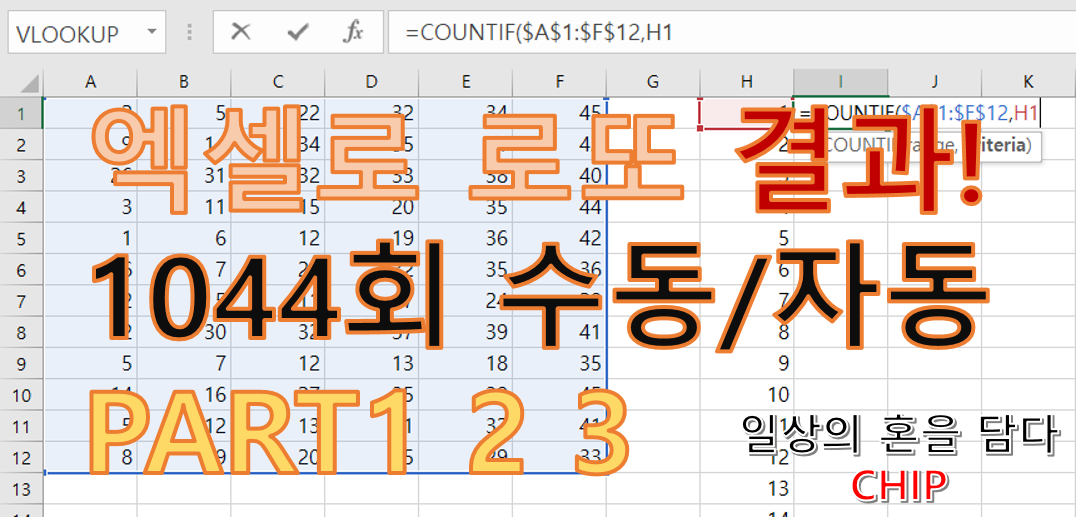Viewport: 1076px width, 518px height.
Task: Select column C header
Action: click(278, 82)
